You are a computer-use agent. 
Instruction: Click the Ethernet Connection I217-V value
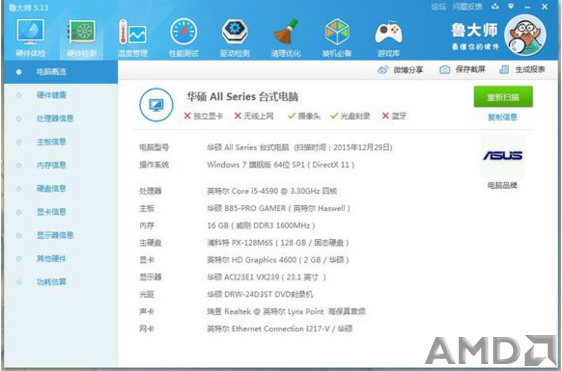280,329
